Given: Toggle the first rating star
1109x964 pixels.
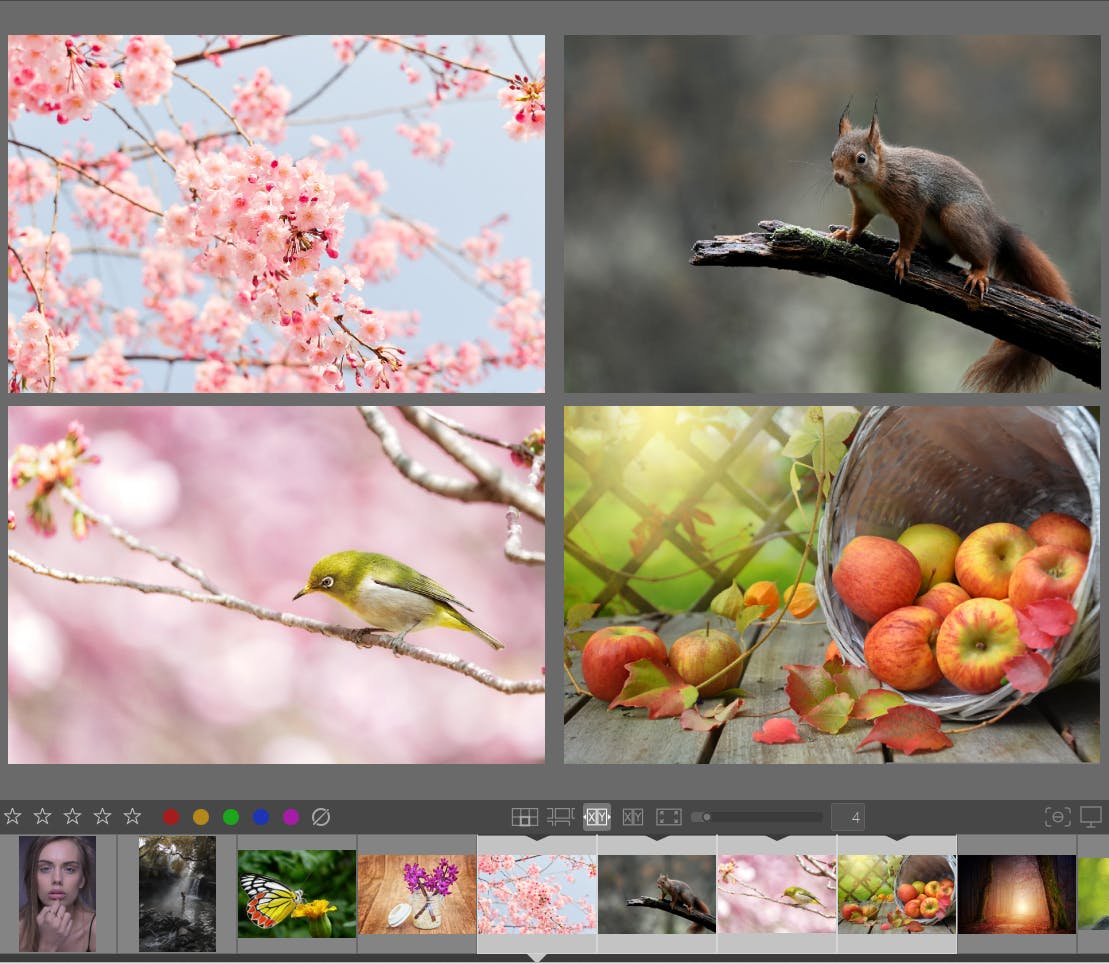Looking at the screenshot, I should tap(15, 816).
